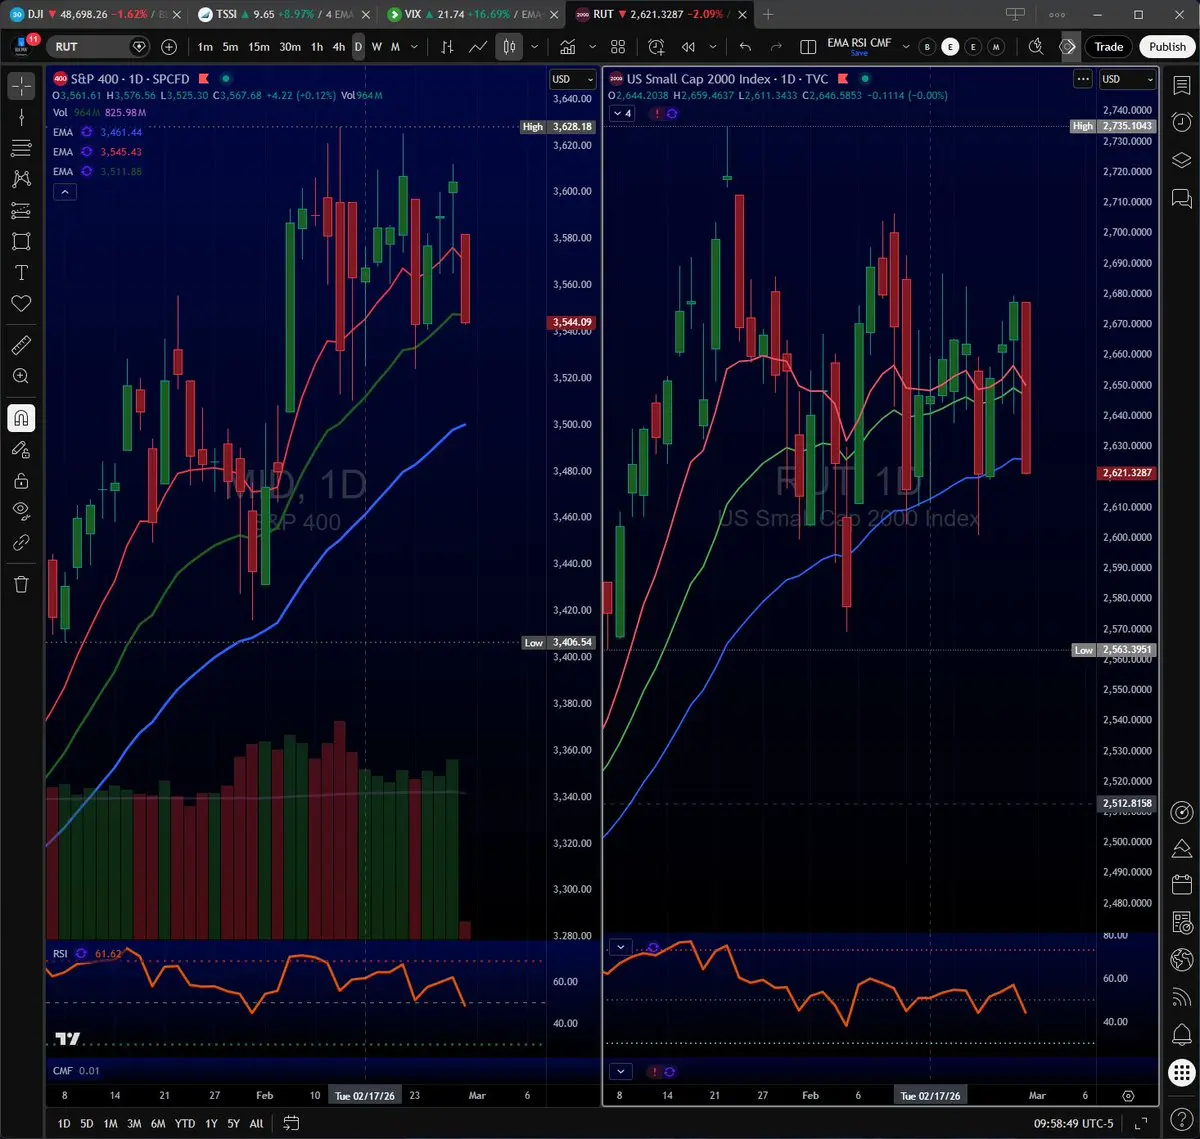
Task: Open the RUT chart more options ellipsis
Action: click(1083, 79)
